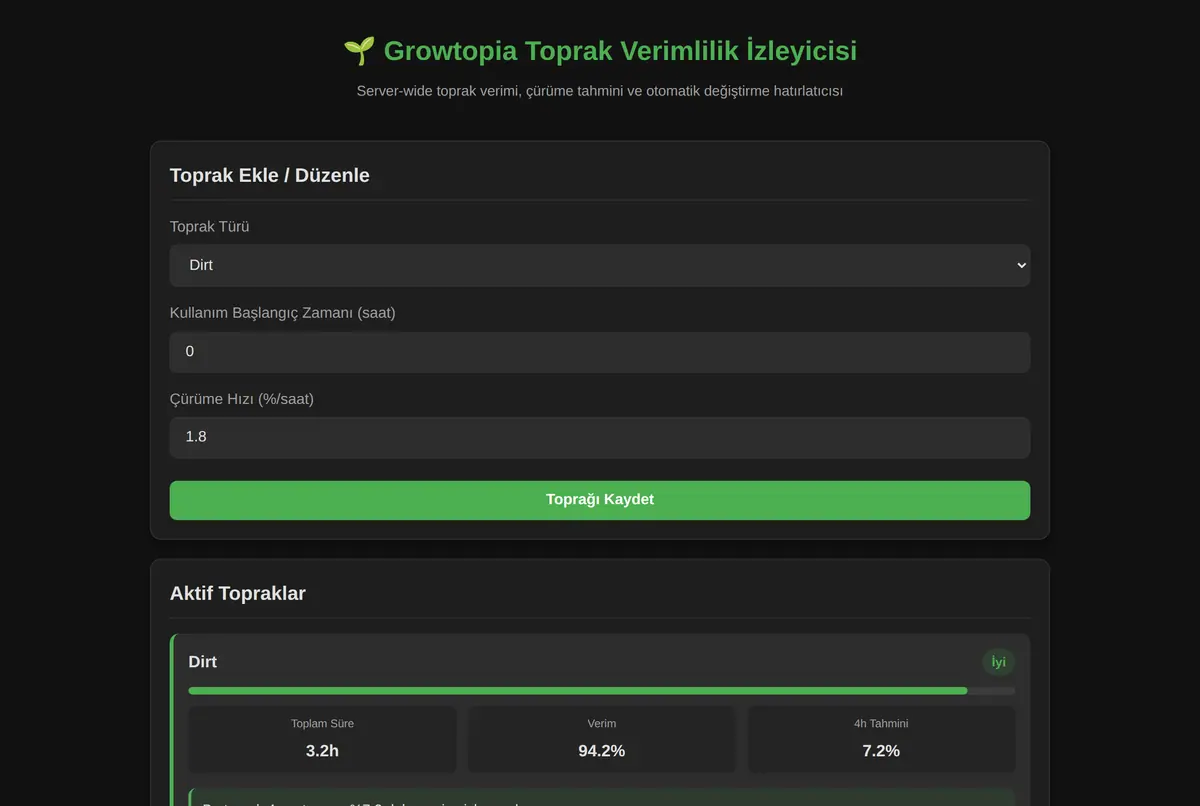Click the Toprak Türü label
1200x806 pixels.
click(210, 227)
